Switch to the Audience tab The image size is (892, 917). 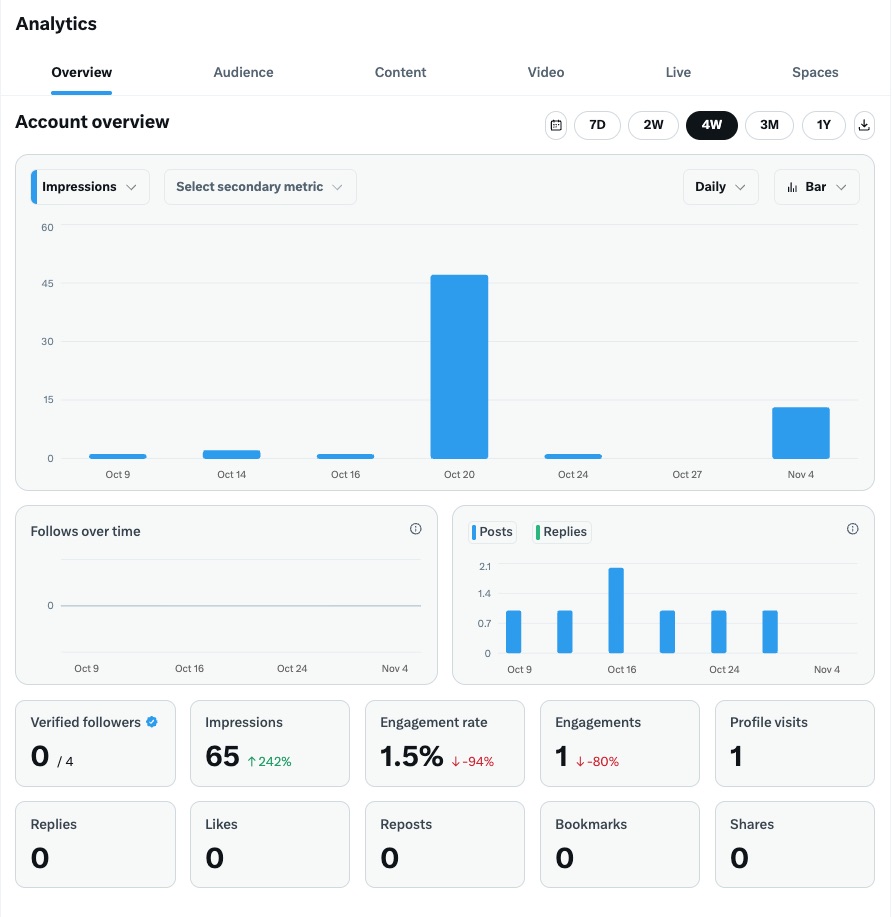[243, 72]
